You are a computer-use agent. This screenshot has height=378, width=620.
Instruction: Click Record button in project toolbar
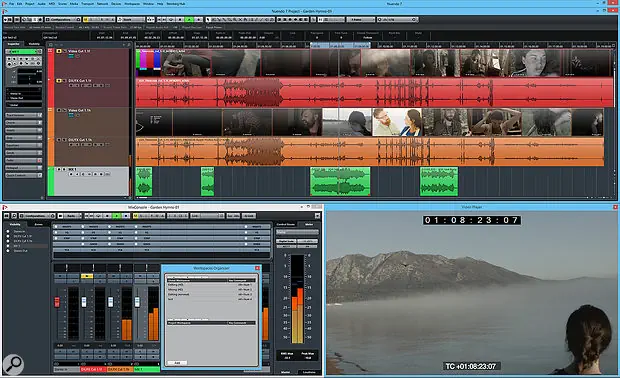pyautogui.click(x=198, y=19)
